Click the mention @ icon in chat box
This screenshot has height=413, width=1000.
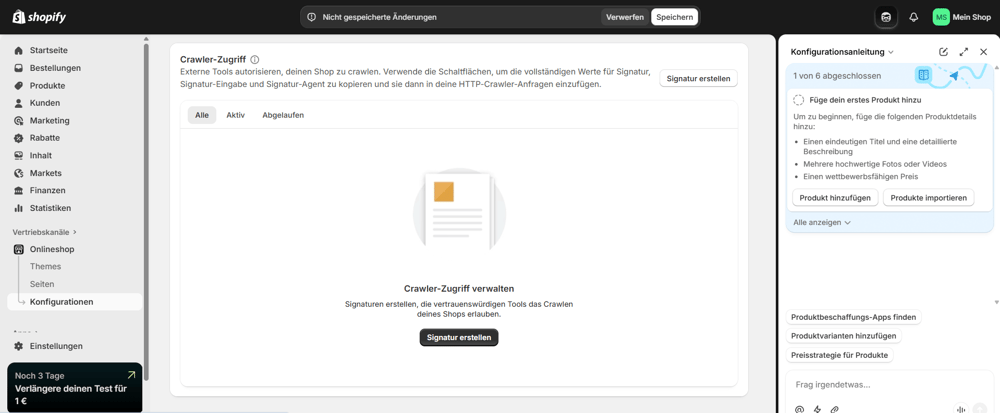point(799,409)
